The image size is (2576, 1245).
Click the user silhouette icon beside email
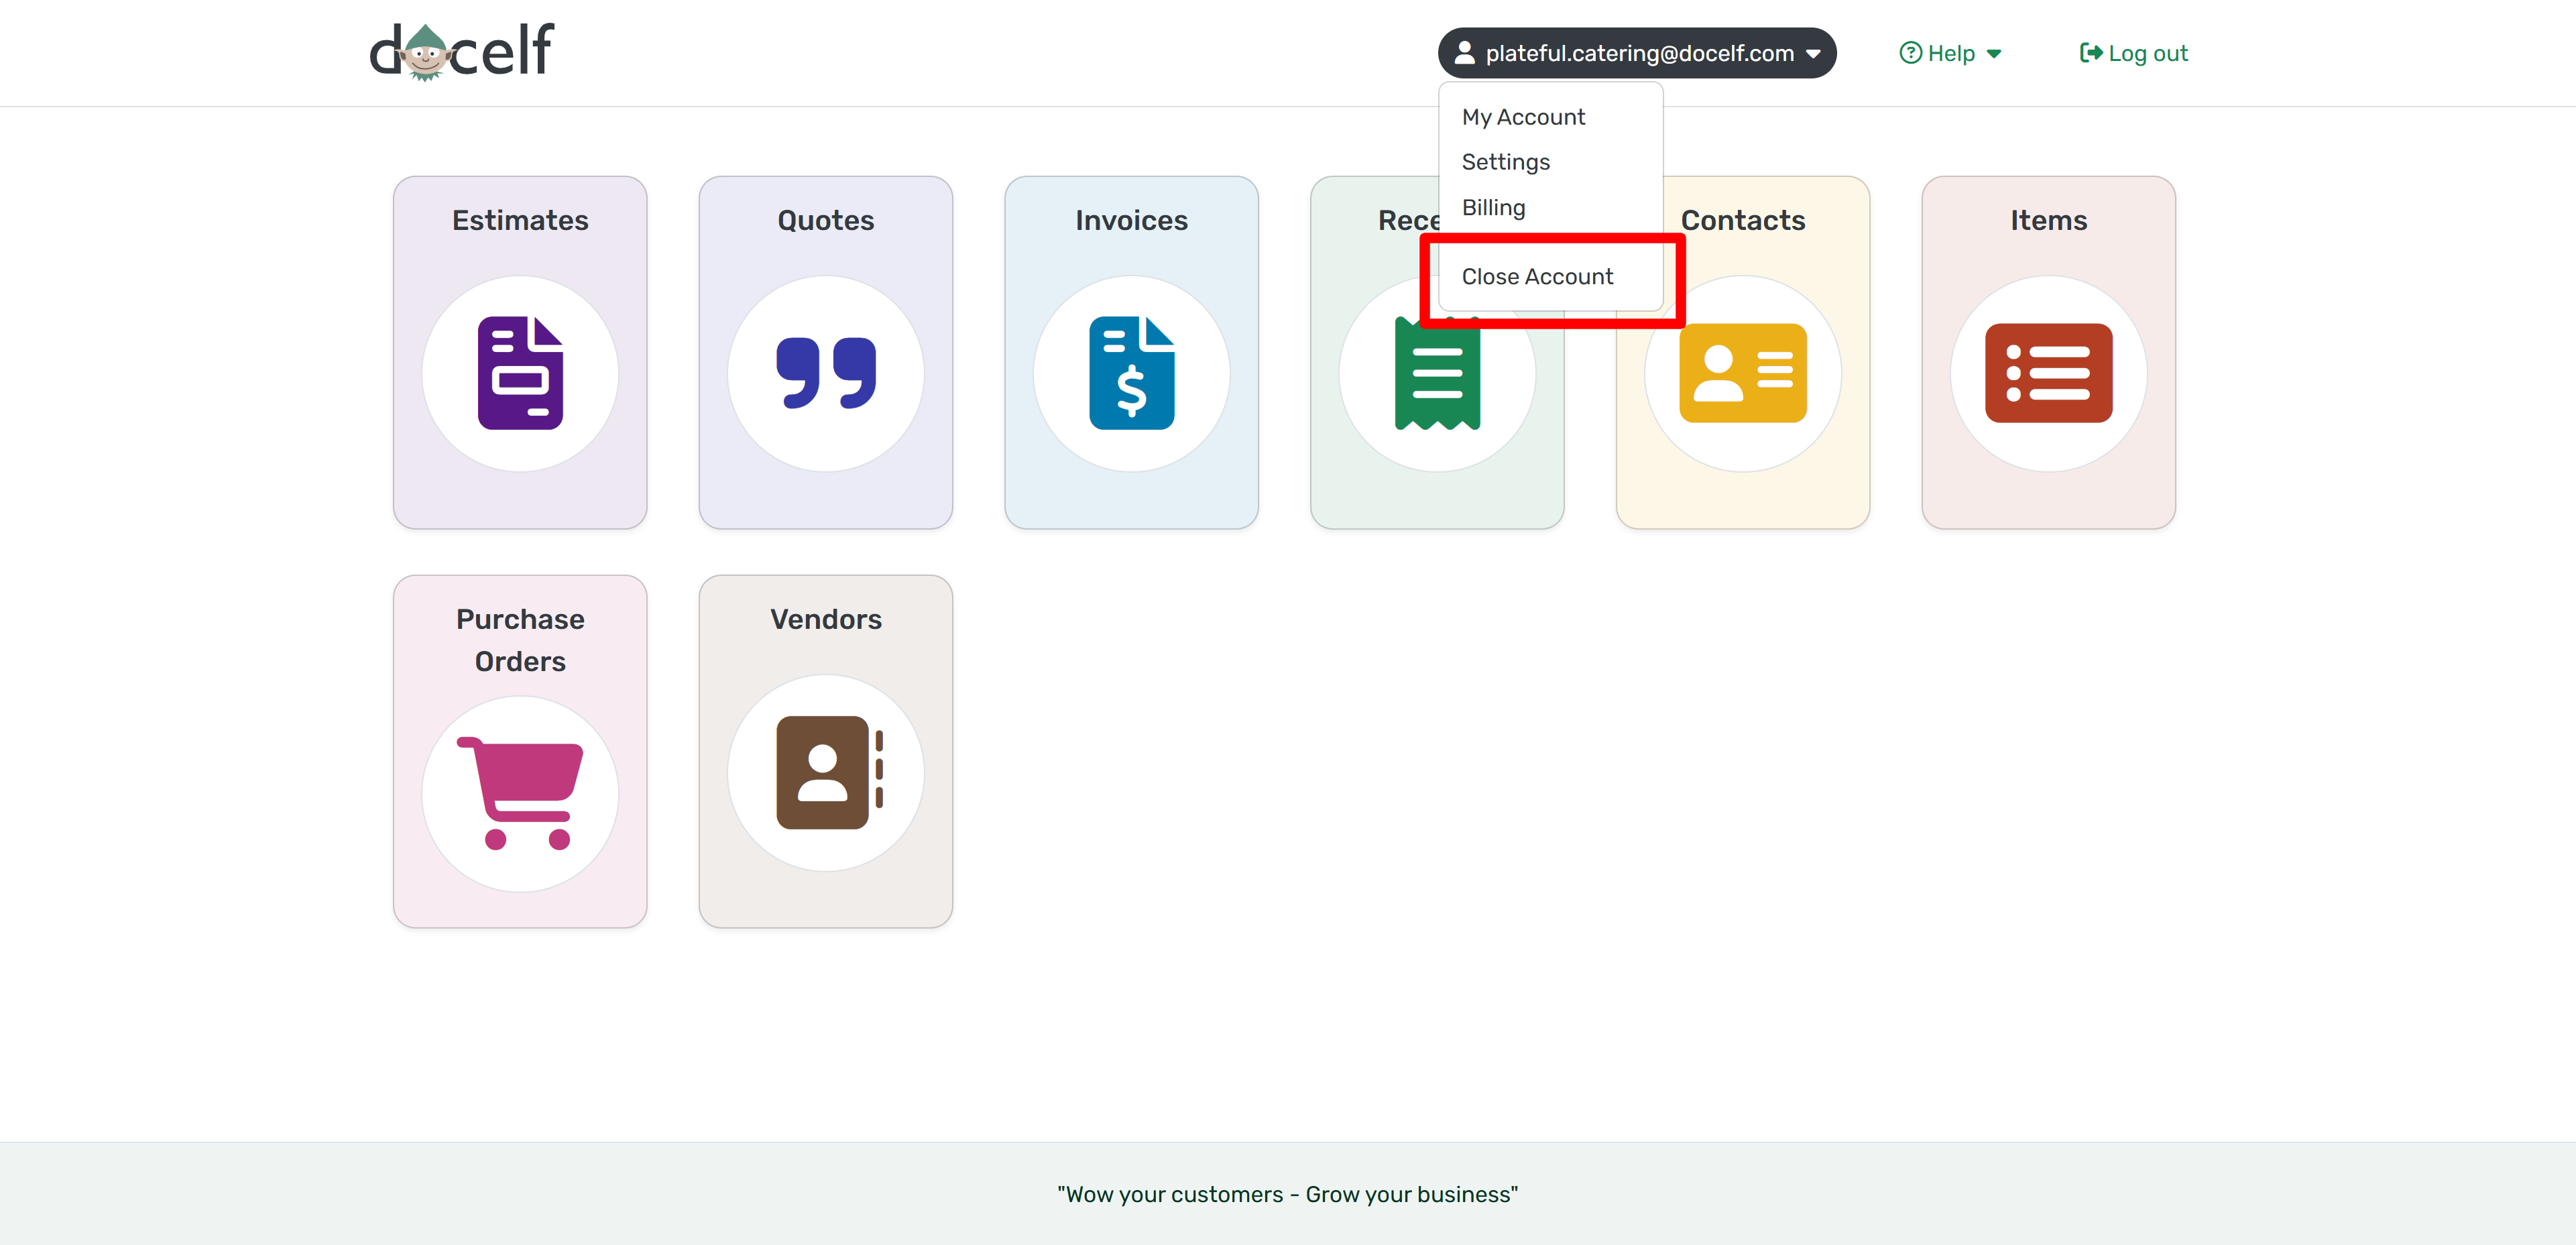pyautogui.click(x=1464, y=53)
